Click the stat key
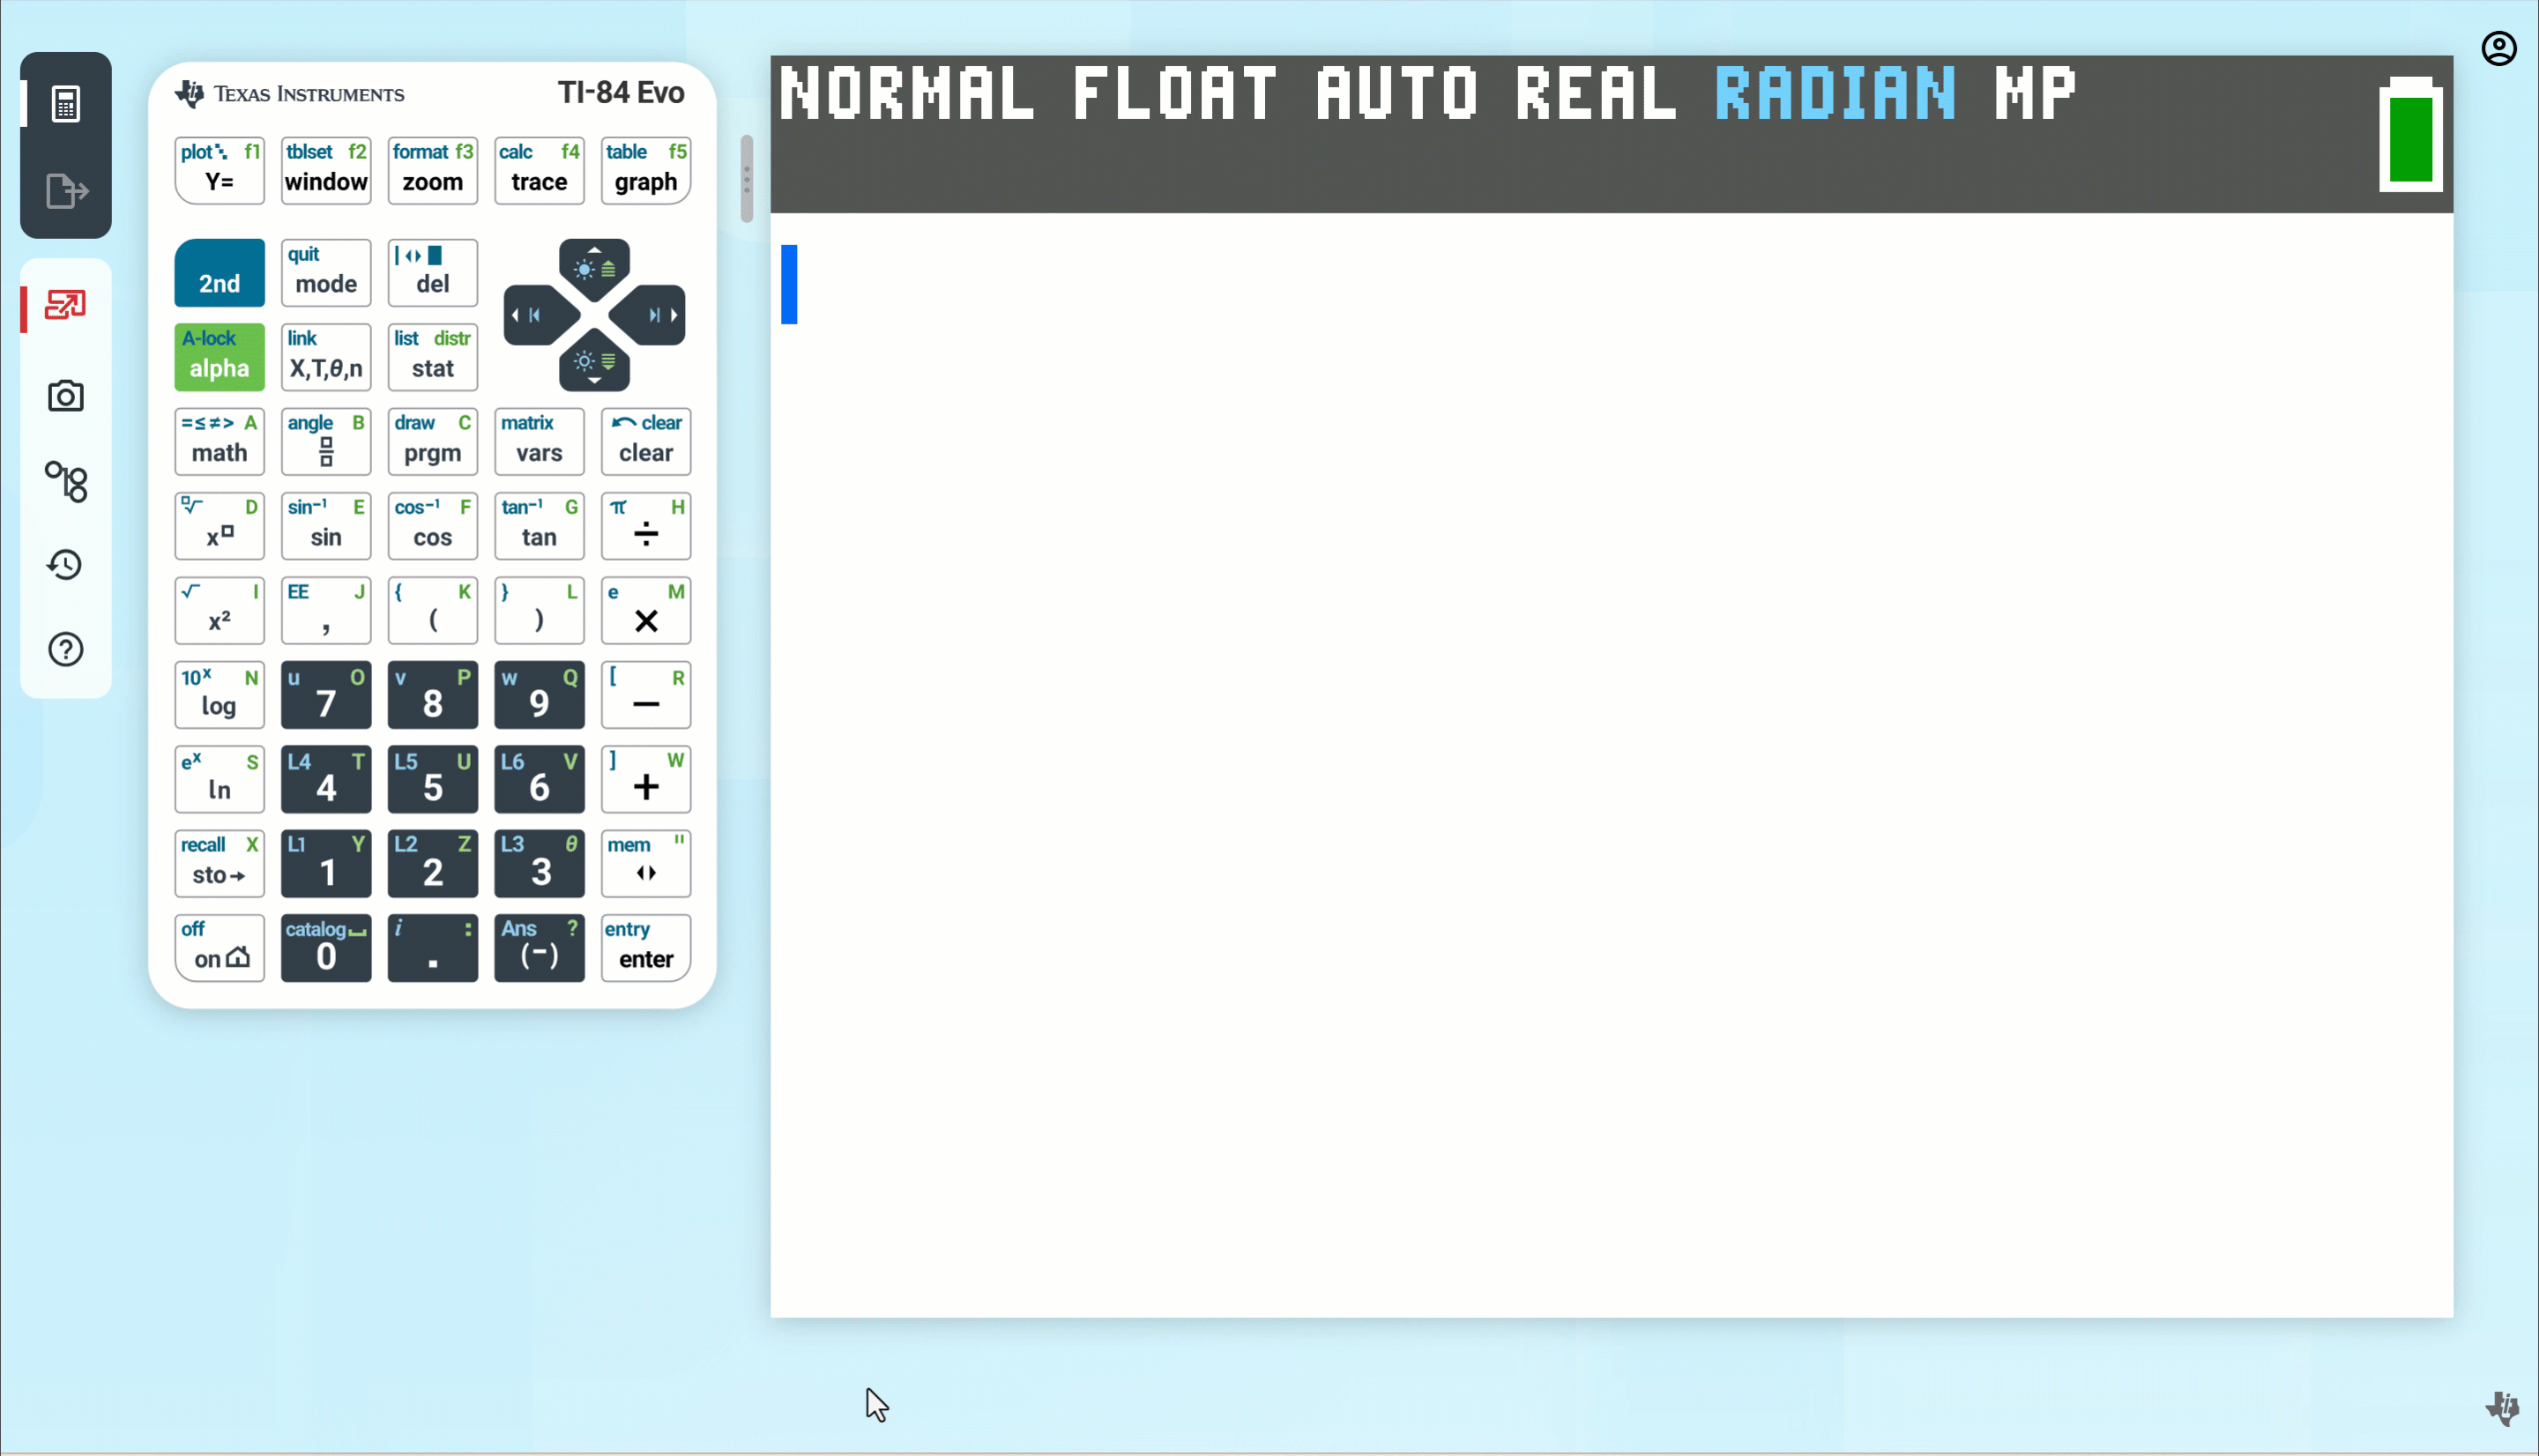Image resolution: width=2539 pixels, height=1456 pixels. point(433,357)
